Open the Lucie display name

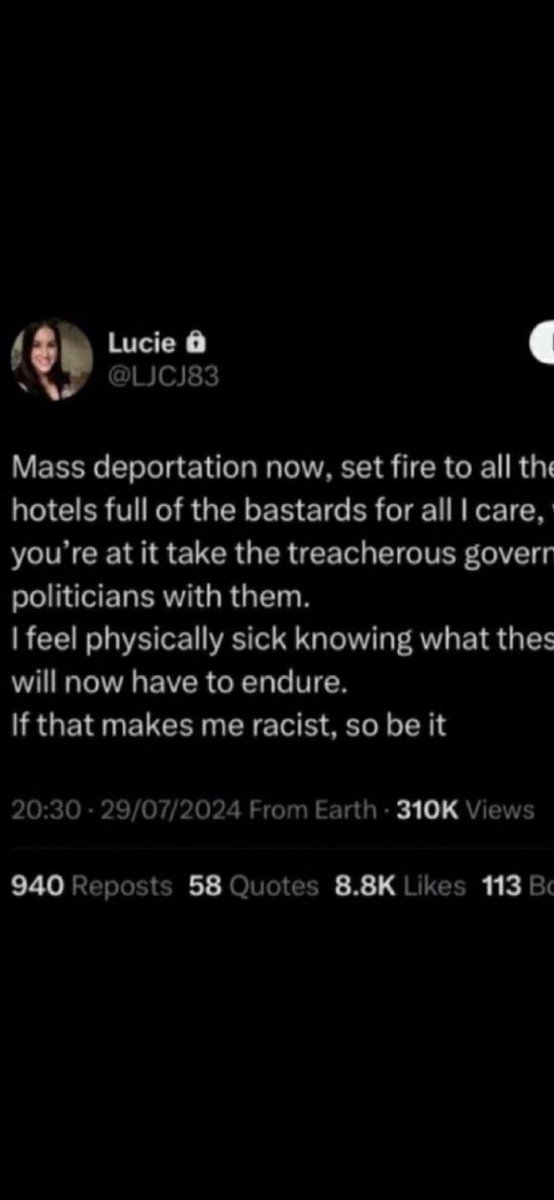click(143, 344)
